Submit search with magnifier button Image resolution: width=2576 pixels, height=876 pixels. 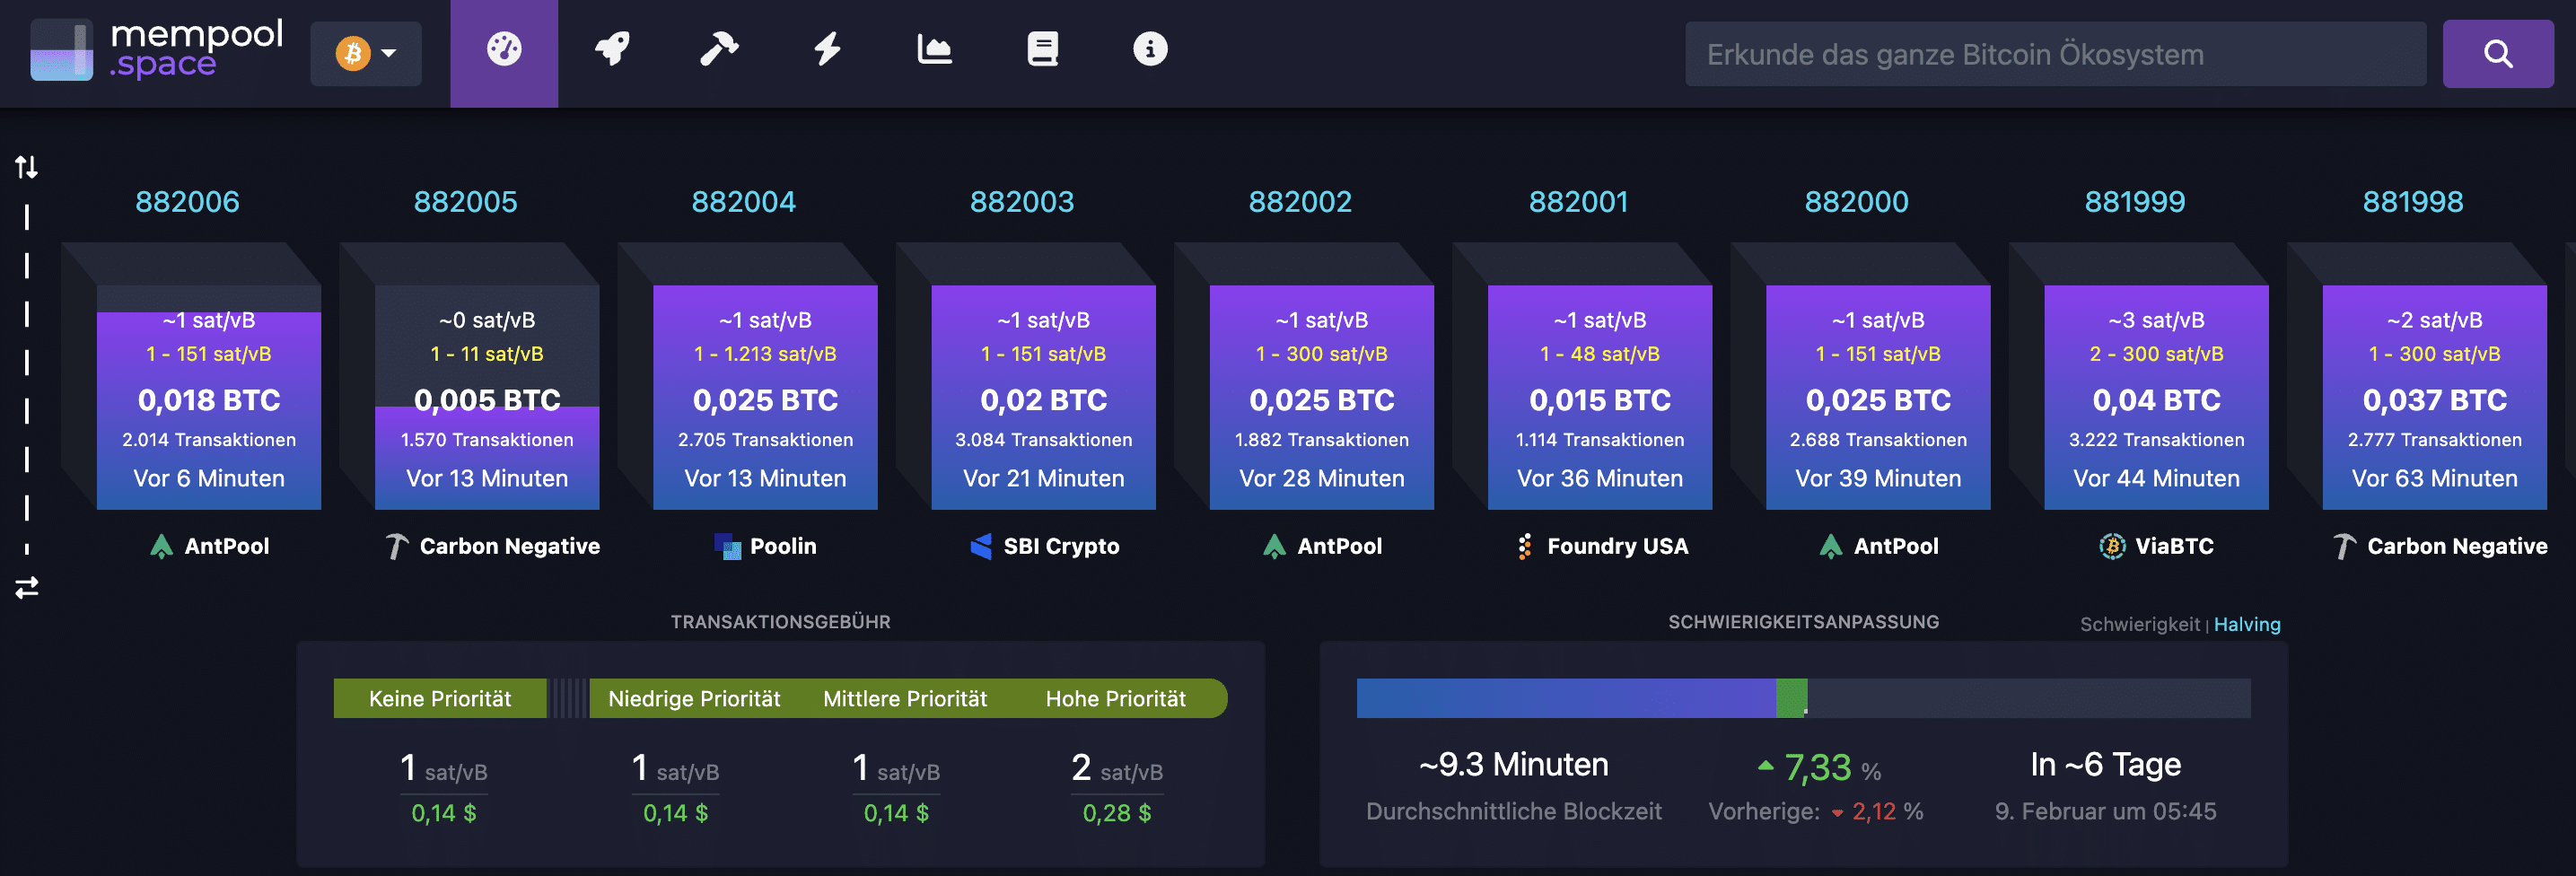2497,54
